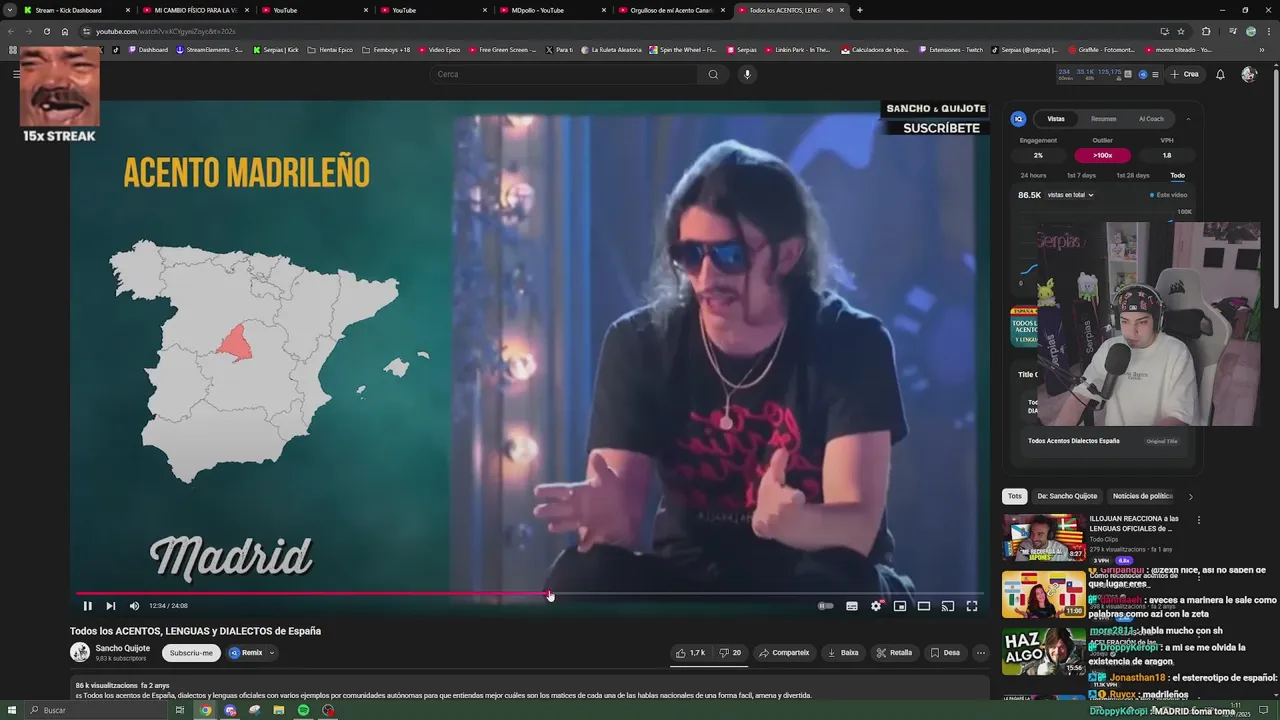Click the search magnifier button
This screenshot has height=720, width=1280.
(x=713, y=74)
